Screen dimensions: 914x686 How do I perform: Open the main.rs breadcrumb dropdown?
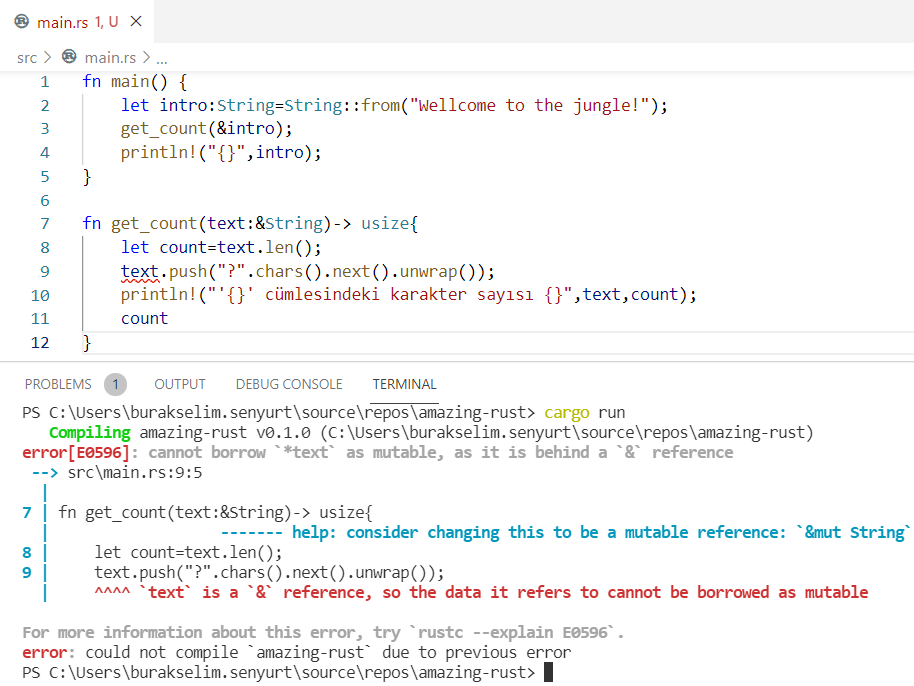point(109,58)
